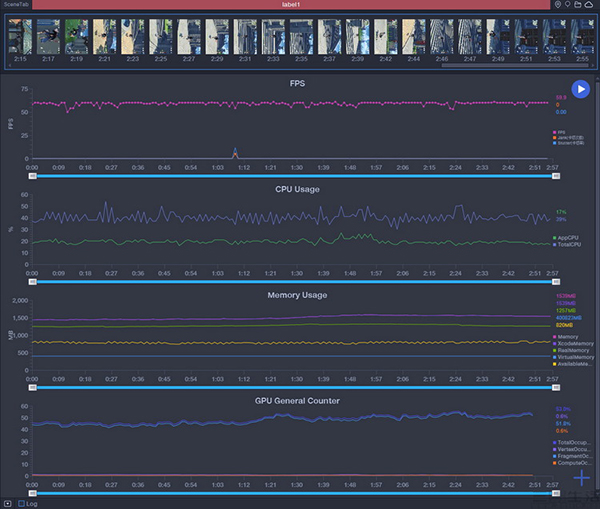
Task: Click the lightbulb icon in top bar
Action: (x=567, y=5)
